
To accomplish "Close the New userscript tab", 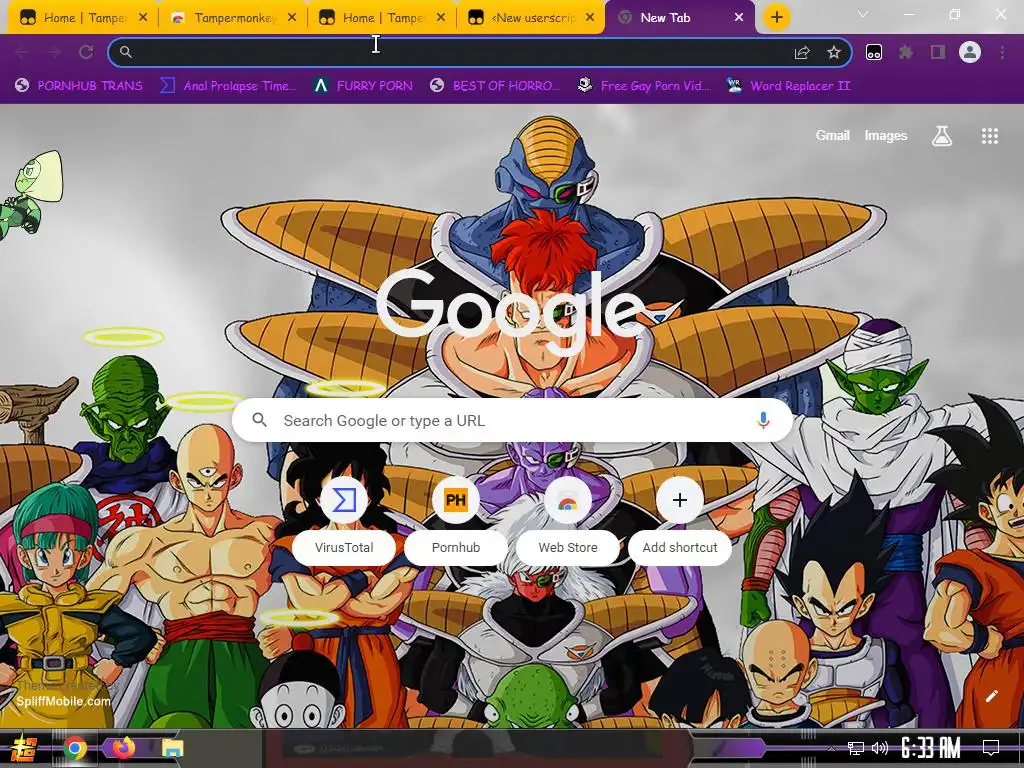I will point(590,18).
